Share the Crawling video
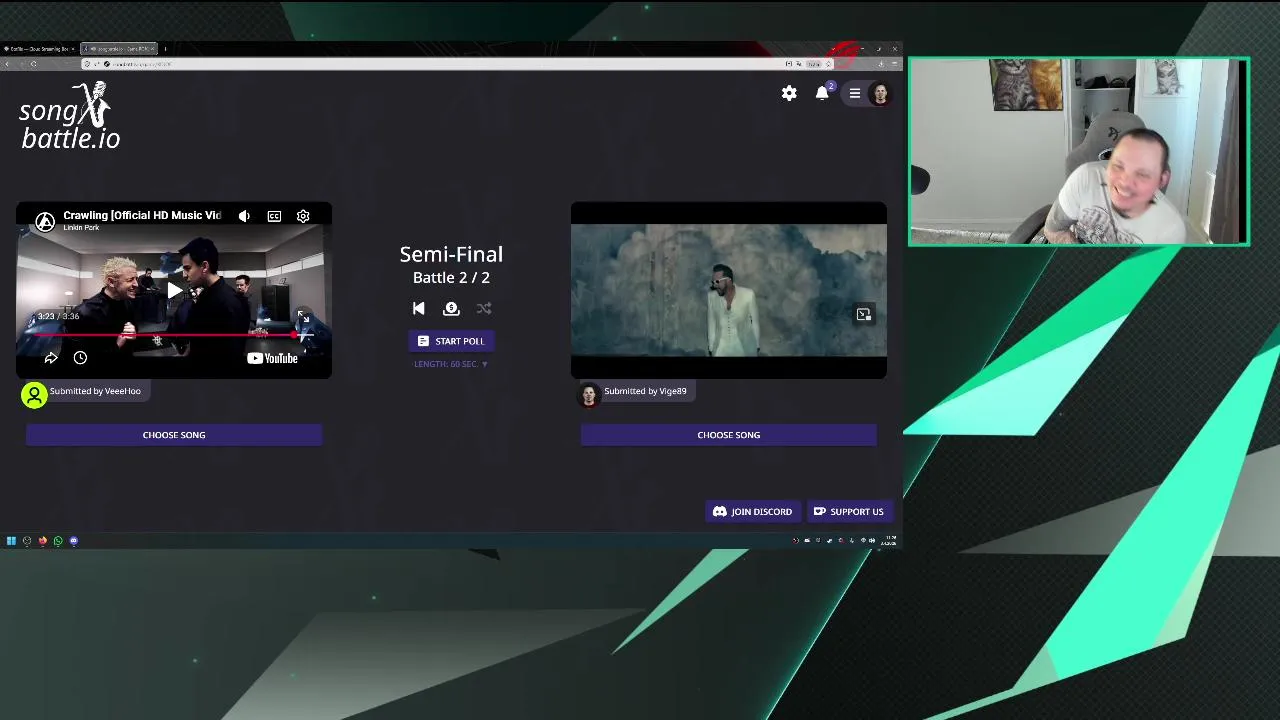 [x=51, y=358]
